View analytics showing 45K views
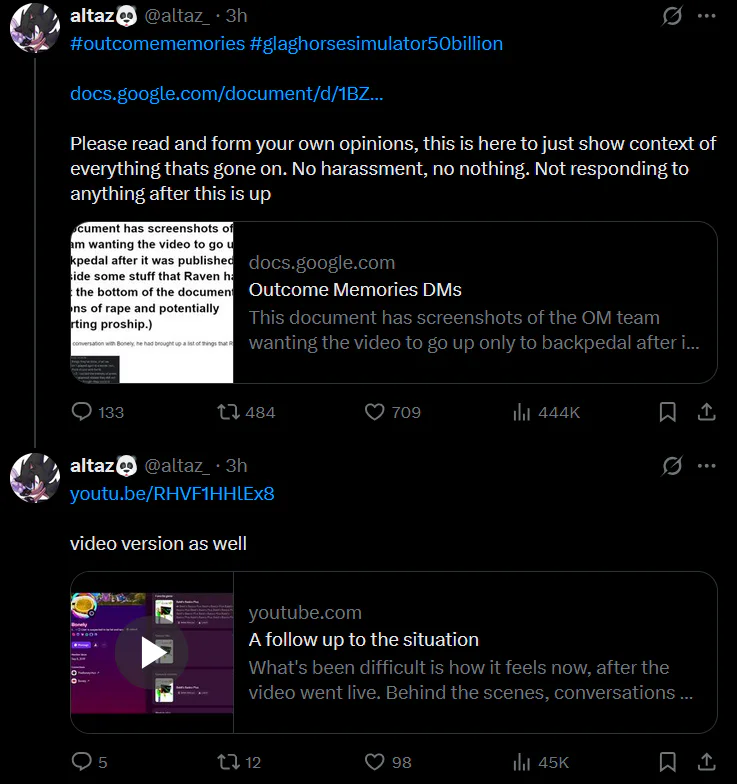Image resolution: width=737 pixels, height=784 pixels. point(521,762)
